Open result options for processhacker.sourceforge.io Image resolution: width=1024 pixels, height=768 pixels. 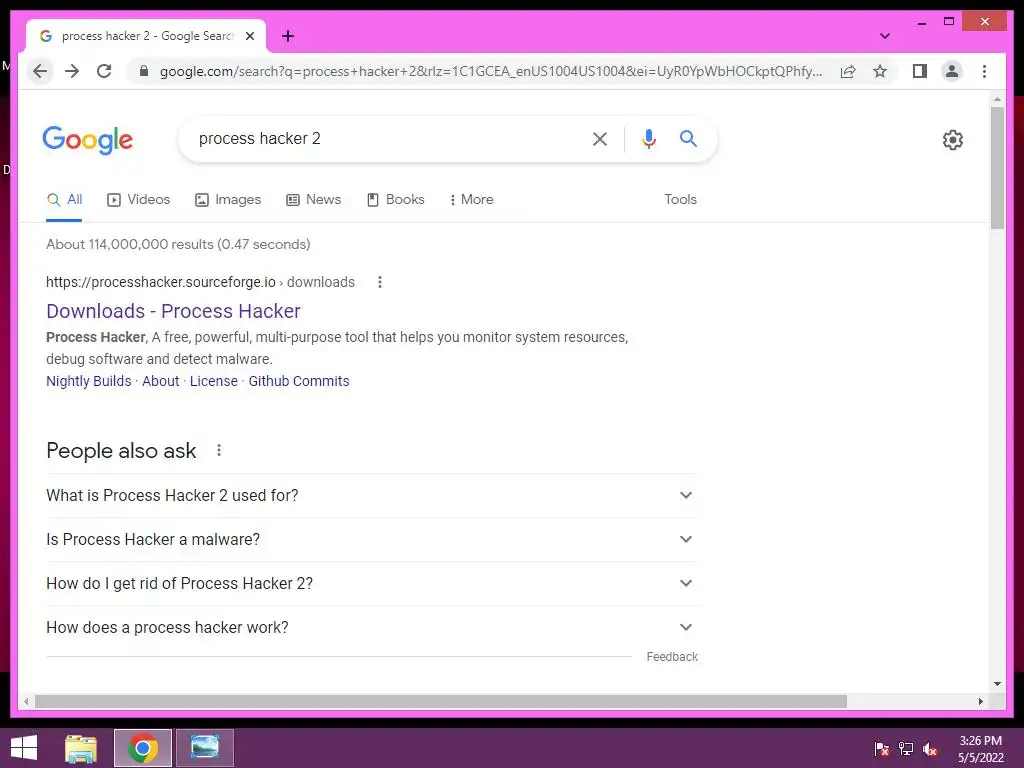point(379,282)
